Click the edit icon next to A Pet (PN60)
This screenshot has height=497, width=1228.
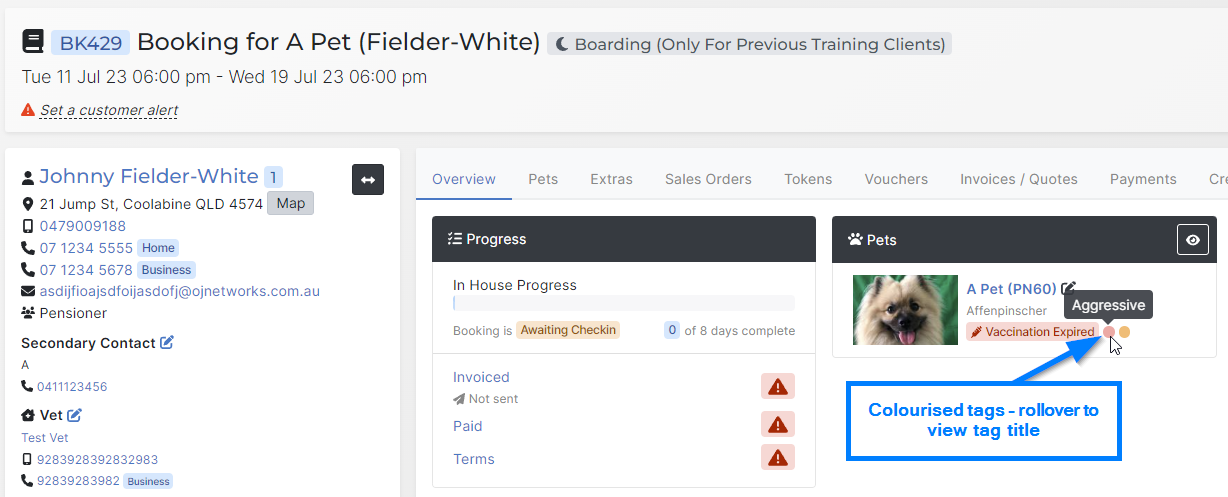pyautogui.click(x=1069, y=288)
